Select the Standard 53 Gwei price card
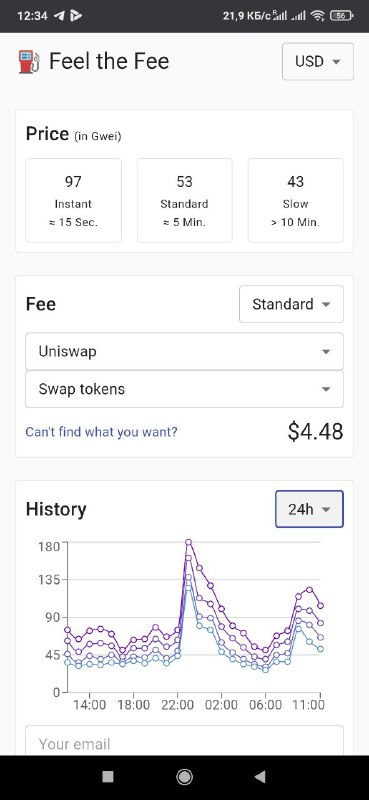This screenshot has width=369, height=800. pyautogui.click(x=184, y=200)
